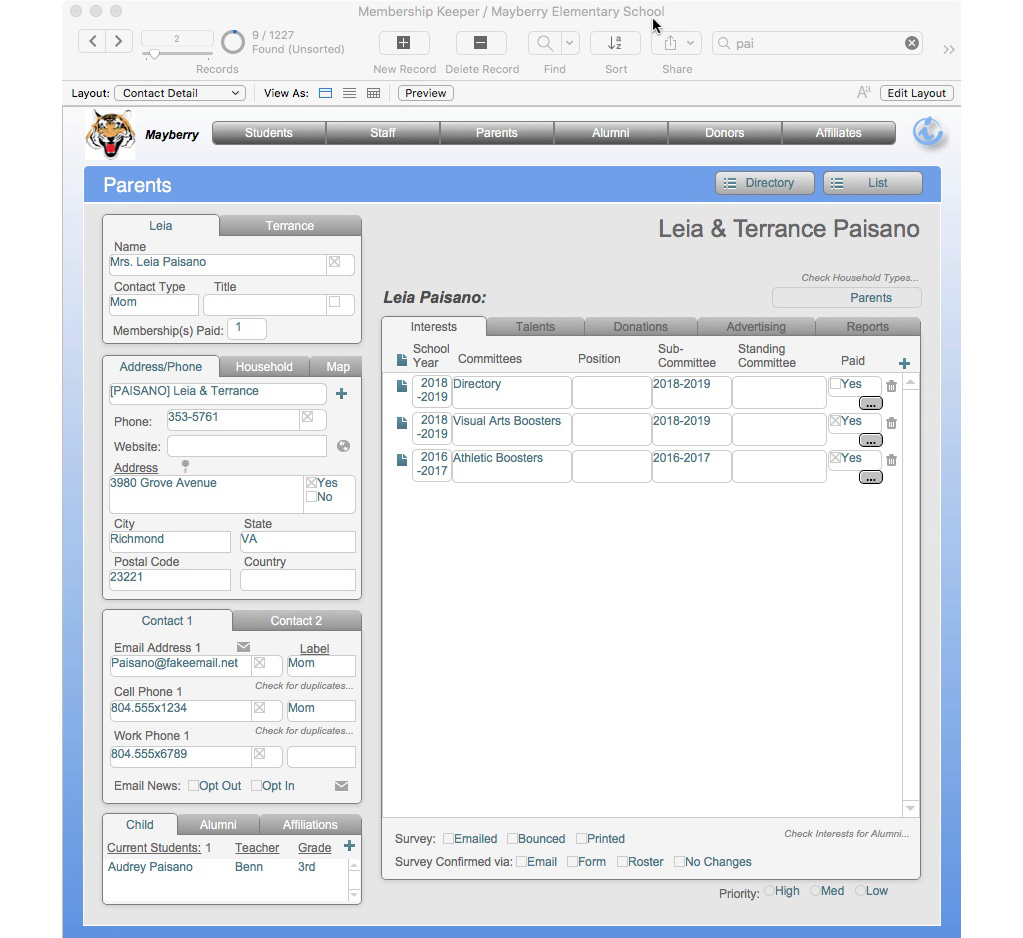Delete the Athletic Boosters row

(x=891, y=461)
